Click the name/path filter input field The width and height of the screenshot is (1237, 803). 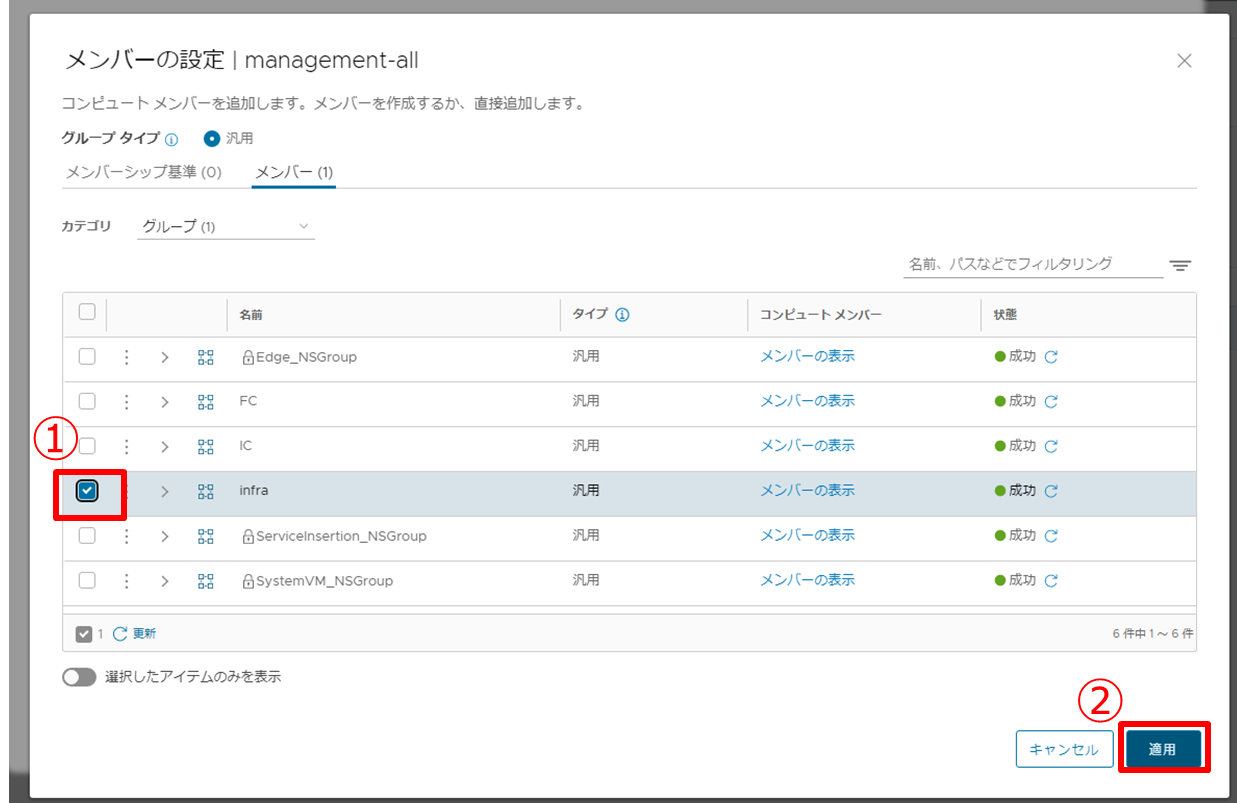(x=1031, y=264)
